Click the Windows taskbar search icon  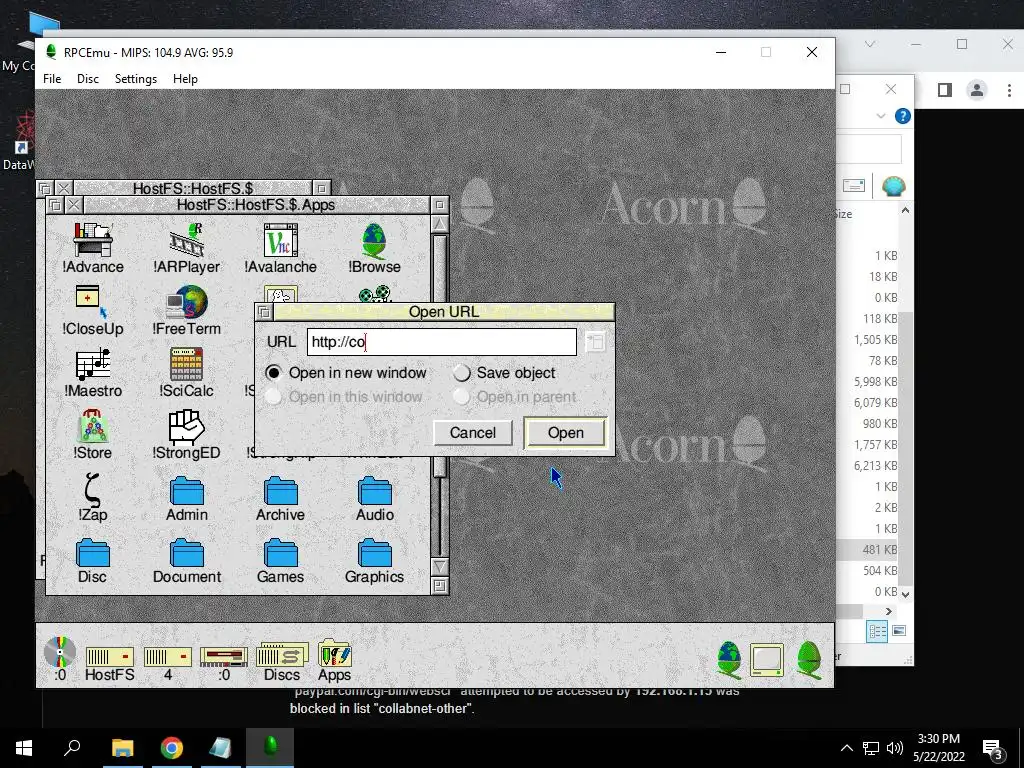tap(72, 748)
